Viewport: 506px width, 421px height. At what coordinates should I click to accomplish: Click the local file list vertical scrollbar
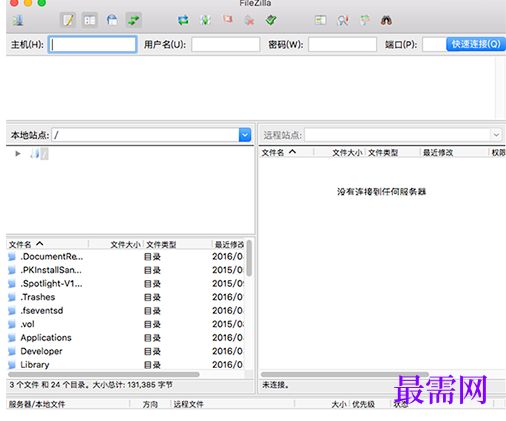point(249,258)
